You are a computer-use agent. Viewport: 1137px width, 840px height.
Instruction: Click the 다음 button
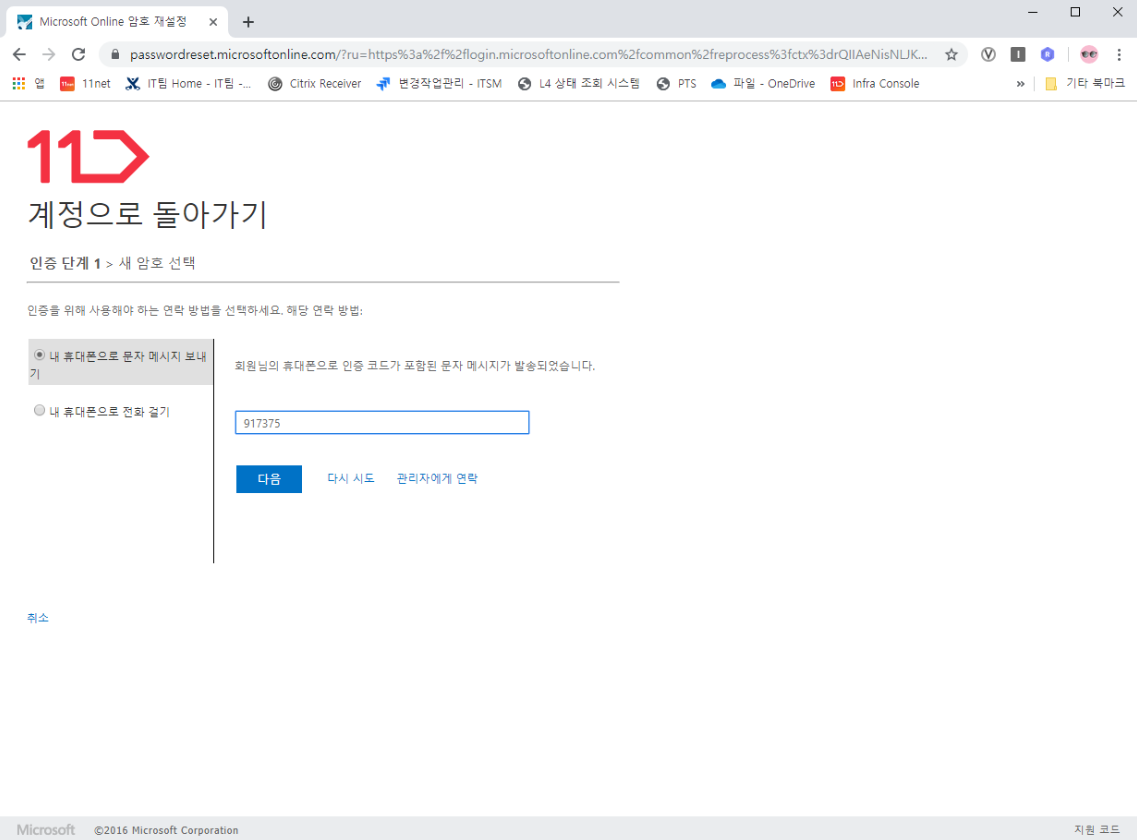click(x=269, y=479)
